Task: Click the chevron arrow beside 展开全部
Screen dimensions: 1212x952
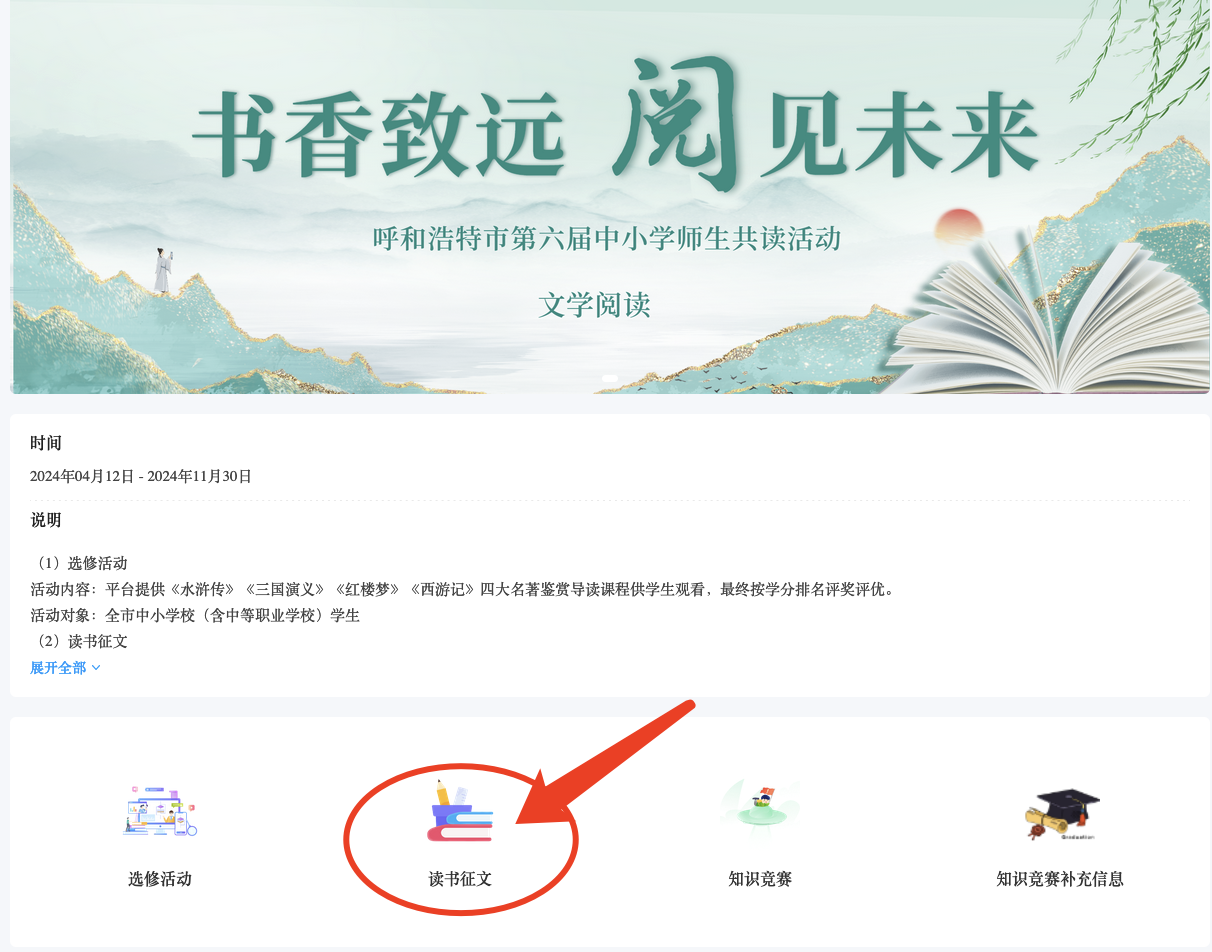Action: 96,668
